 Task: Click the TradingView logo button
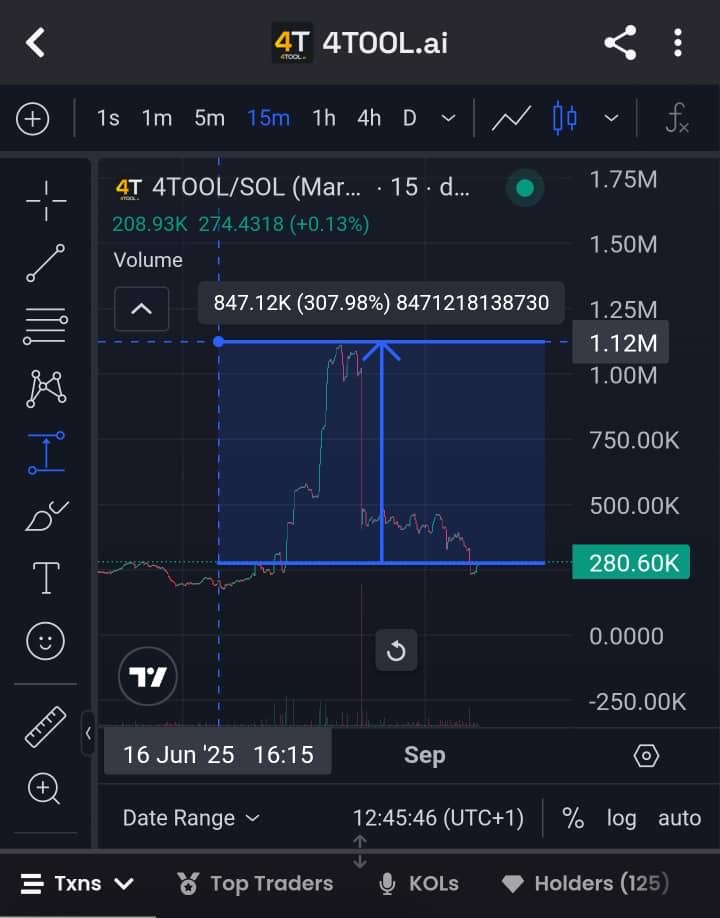(148, 676)
